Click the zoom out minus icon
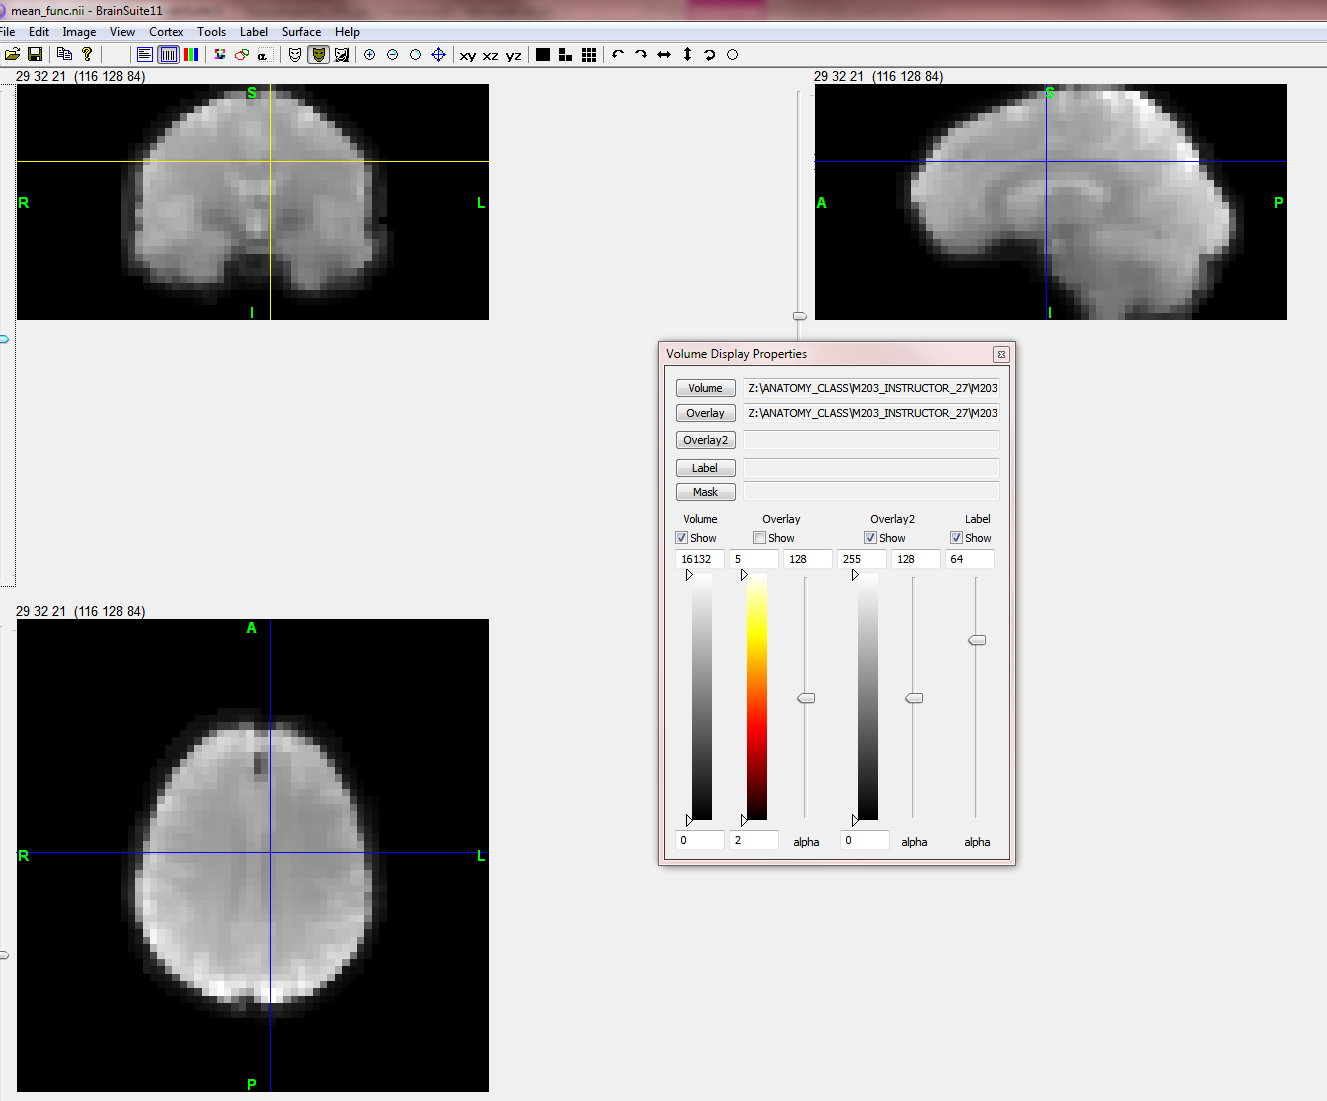 [x=392, y=54]
